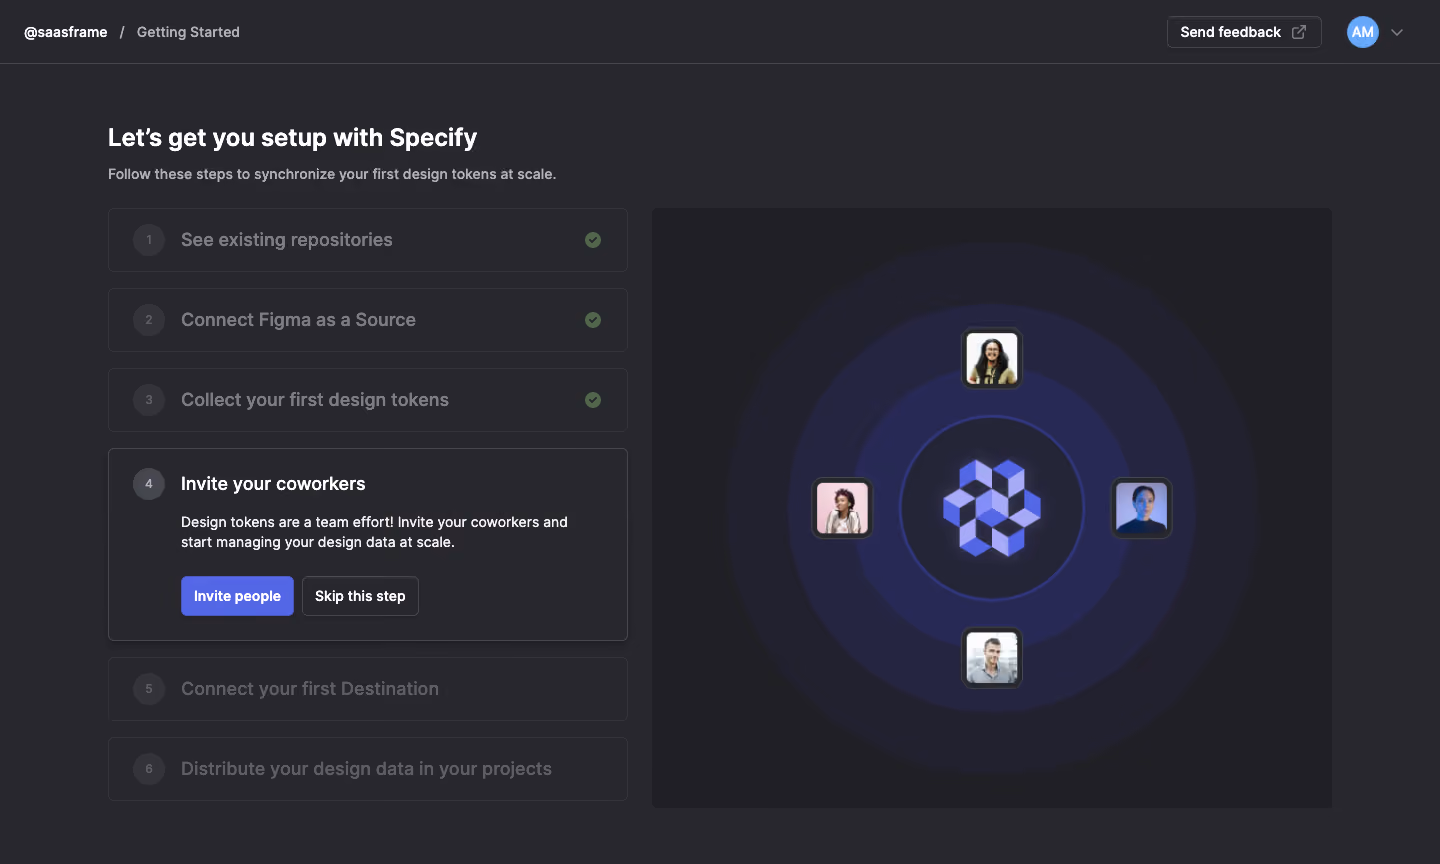This screenshot has width=1440, height=864.
Task: Click the 'Follow these steps to synchronize' subtitle
Action: 332,174
